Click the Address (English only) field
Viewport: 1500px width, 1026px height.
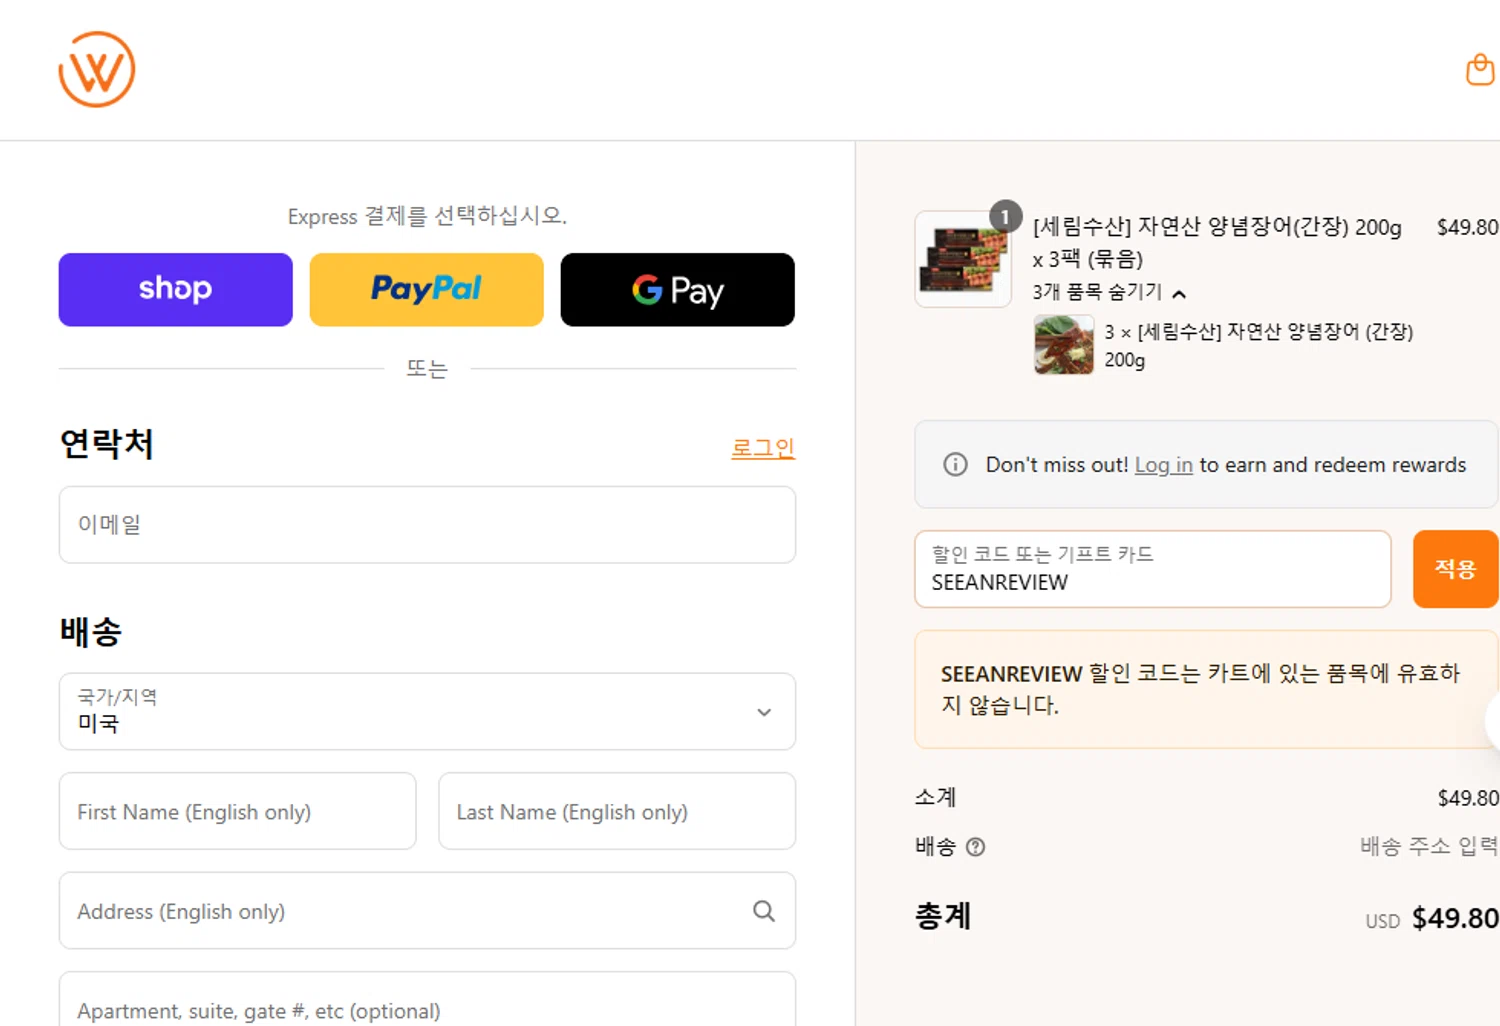[x=427, y=911]
